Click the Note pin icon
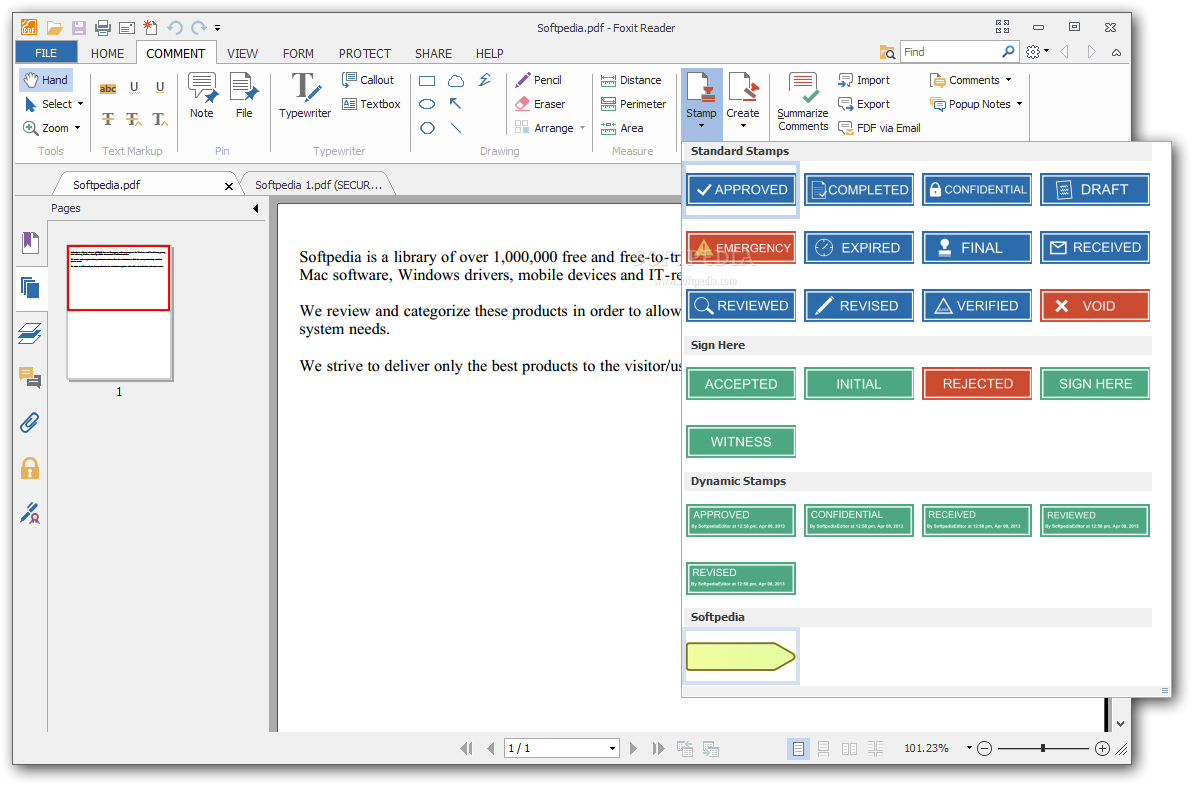 click(202, 96)
